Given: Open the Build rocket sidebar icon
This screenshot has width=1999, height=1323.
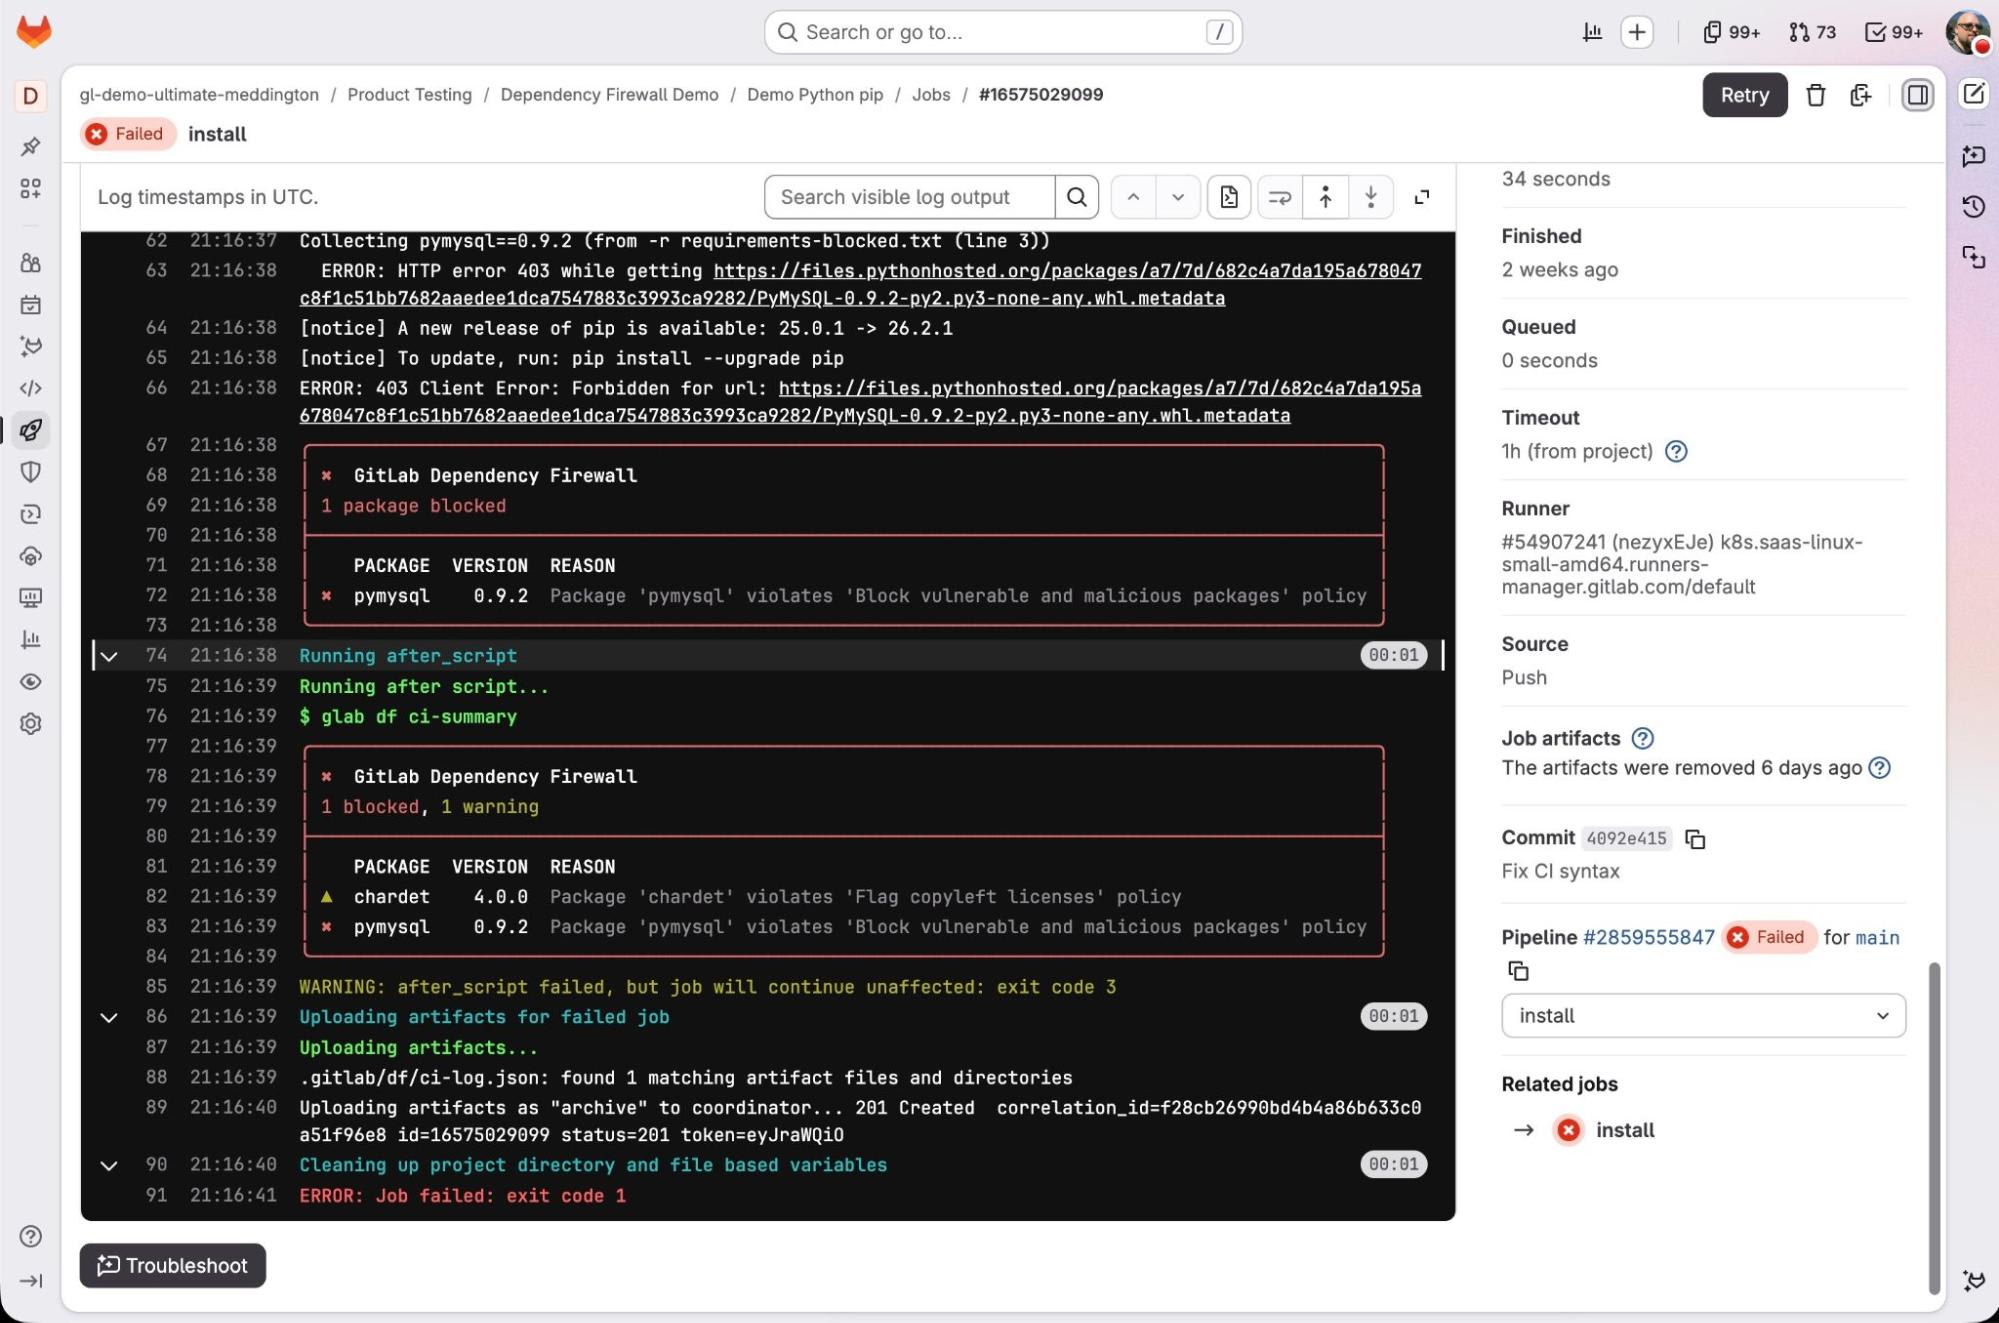Looking at the screenshot, I should click(30, 430).
